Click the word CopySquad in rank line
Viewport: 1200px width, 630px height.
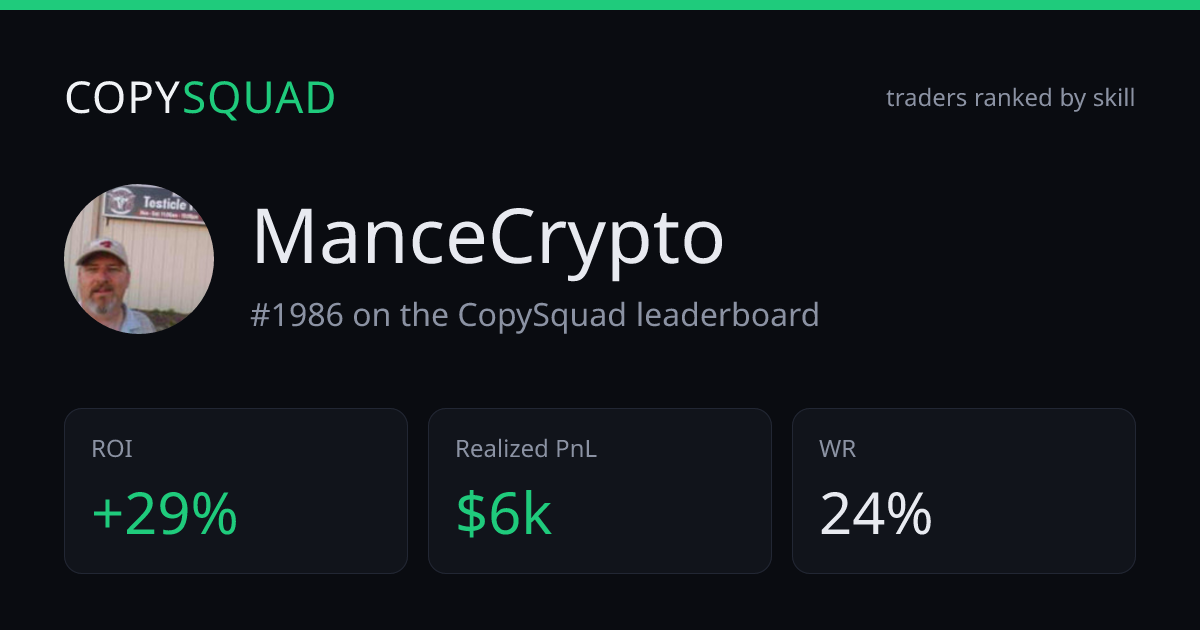(x=543, y=315)
